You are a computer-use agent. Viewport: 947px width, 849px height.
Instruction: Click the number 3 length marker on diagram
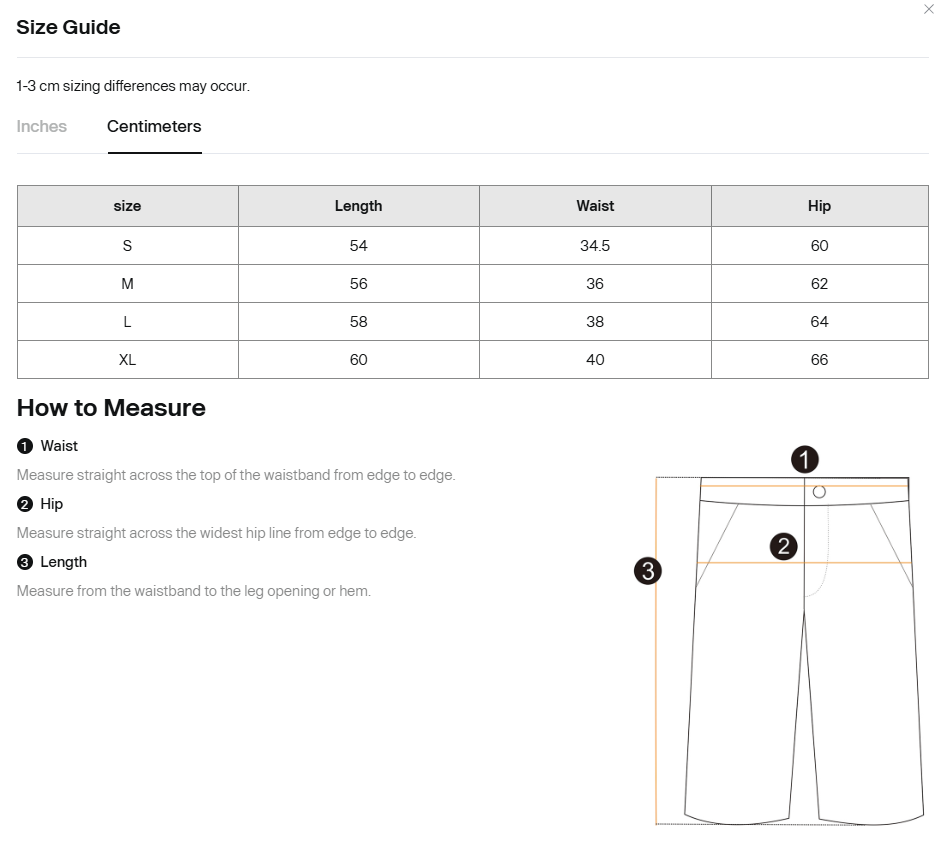click(x=647, y=571)
